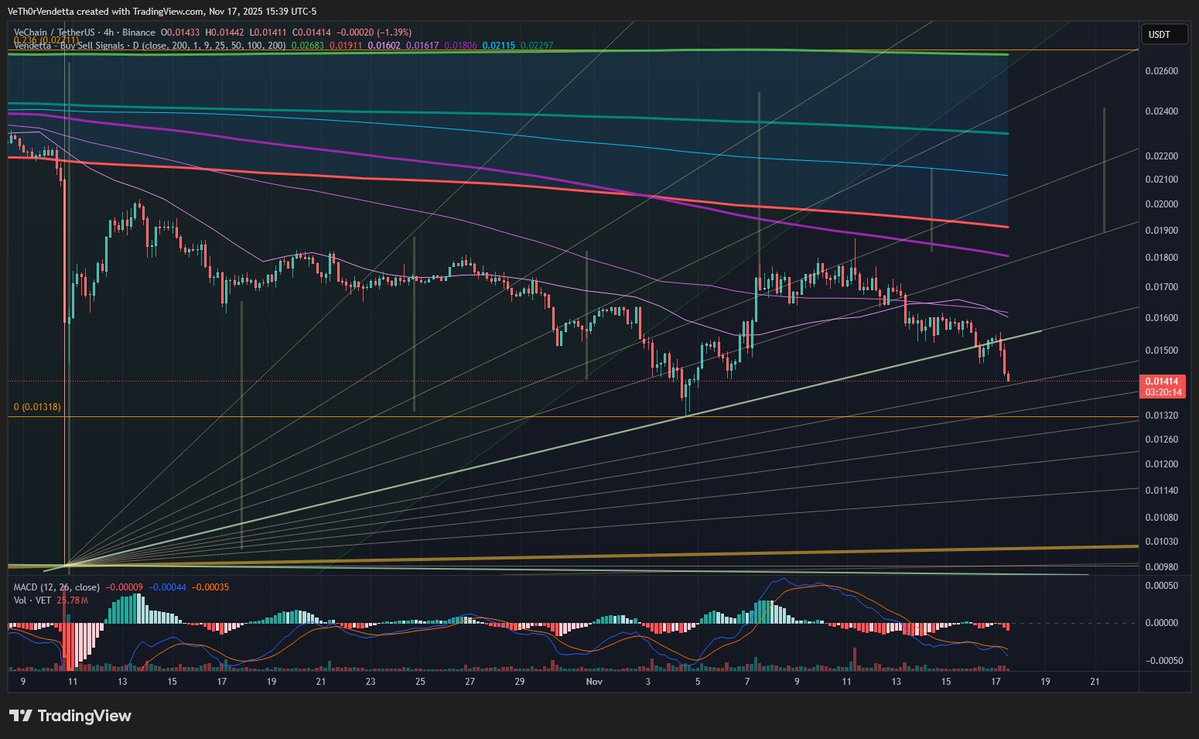Click the TradingView logo at the bottom
This screenshot has width=1199, height=739.
pos(70,716)
